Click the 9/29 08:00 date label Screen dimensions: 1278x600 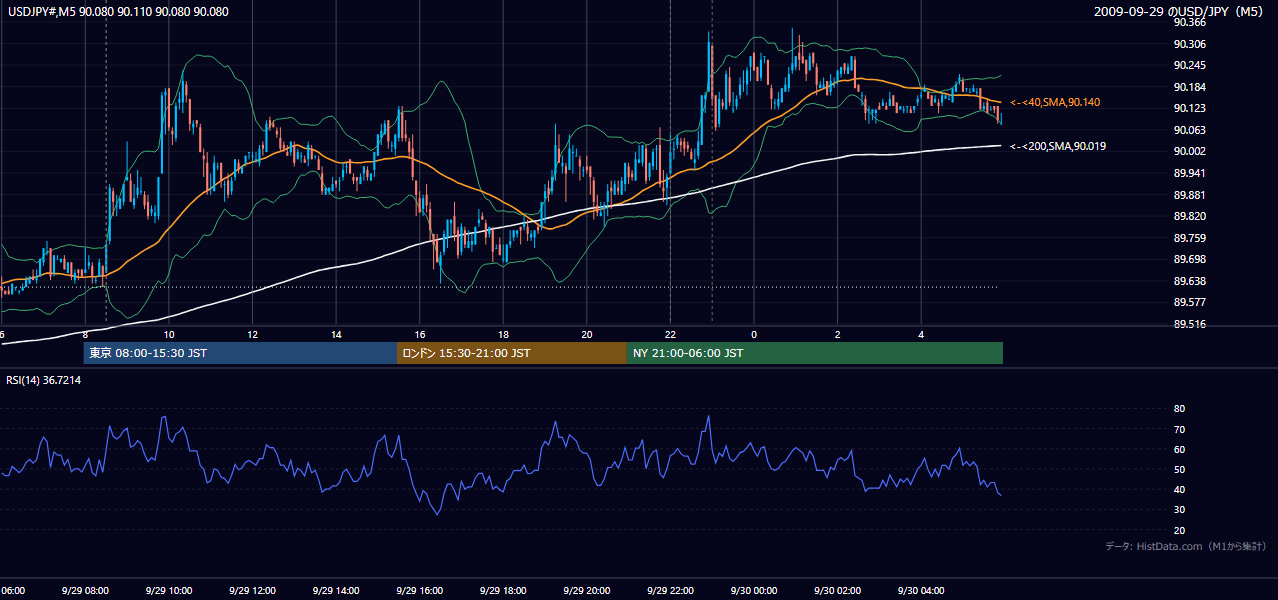(85, 590)
